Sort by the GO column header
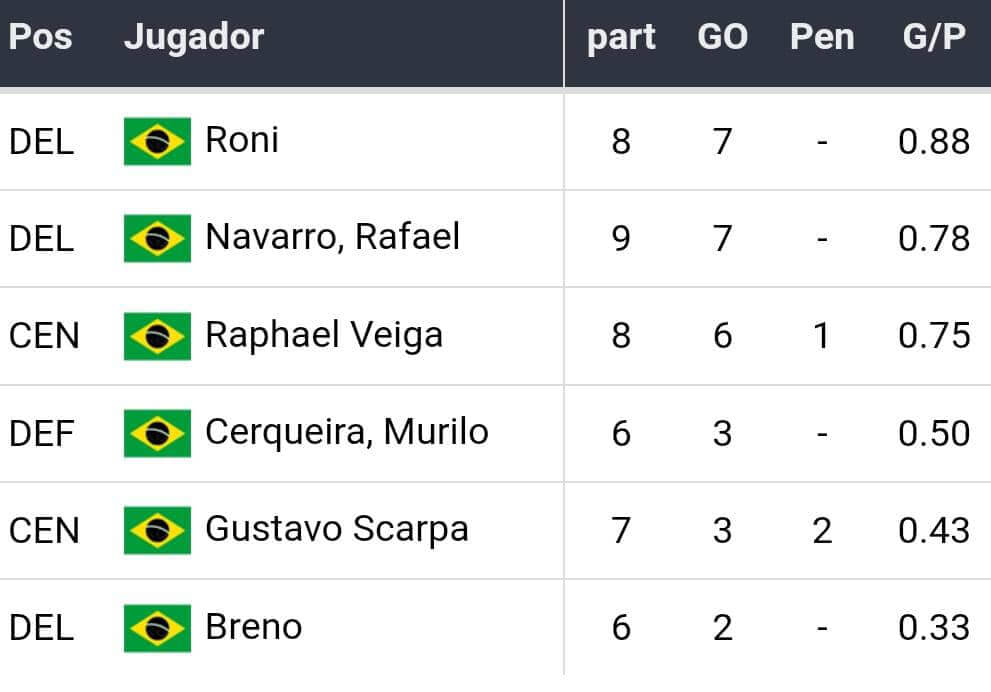991x692 pixels. pos(722,38)
